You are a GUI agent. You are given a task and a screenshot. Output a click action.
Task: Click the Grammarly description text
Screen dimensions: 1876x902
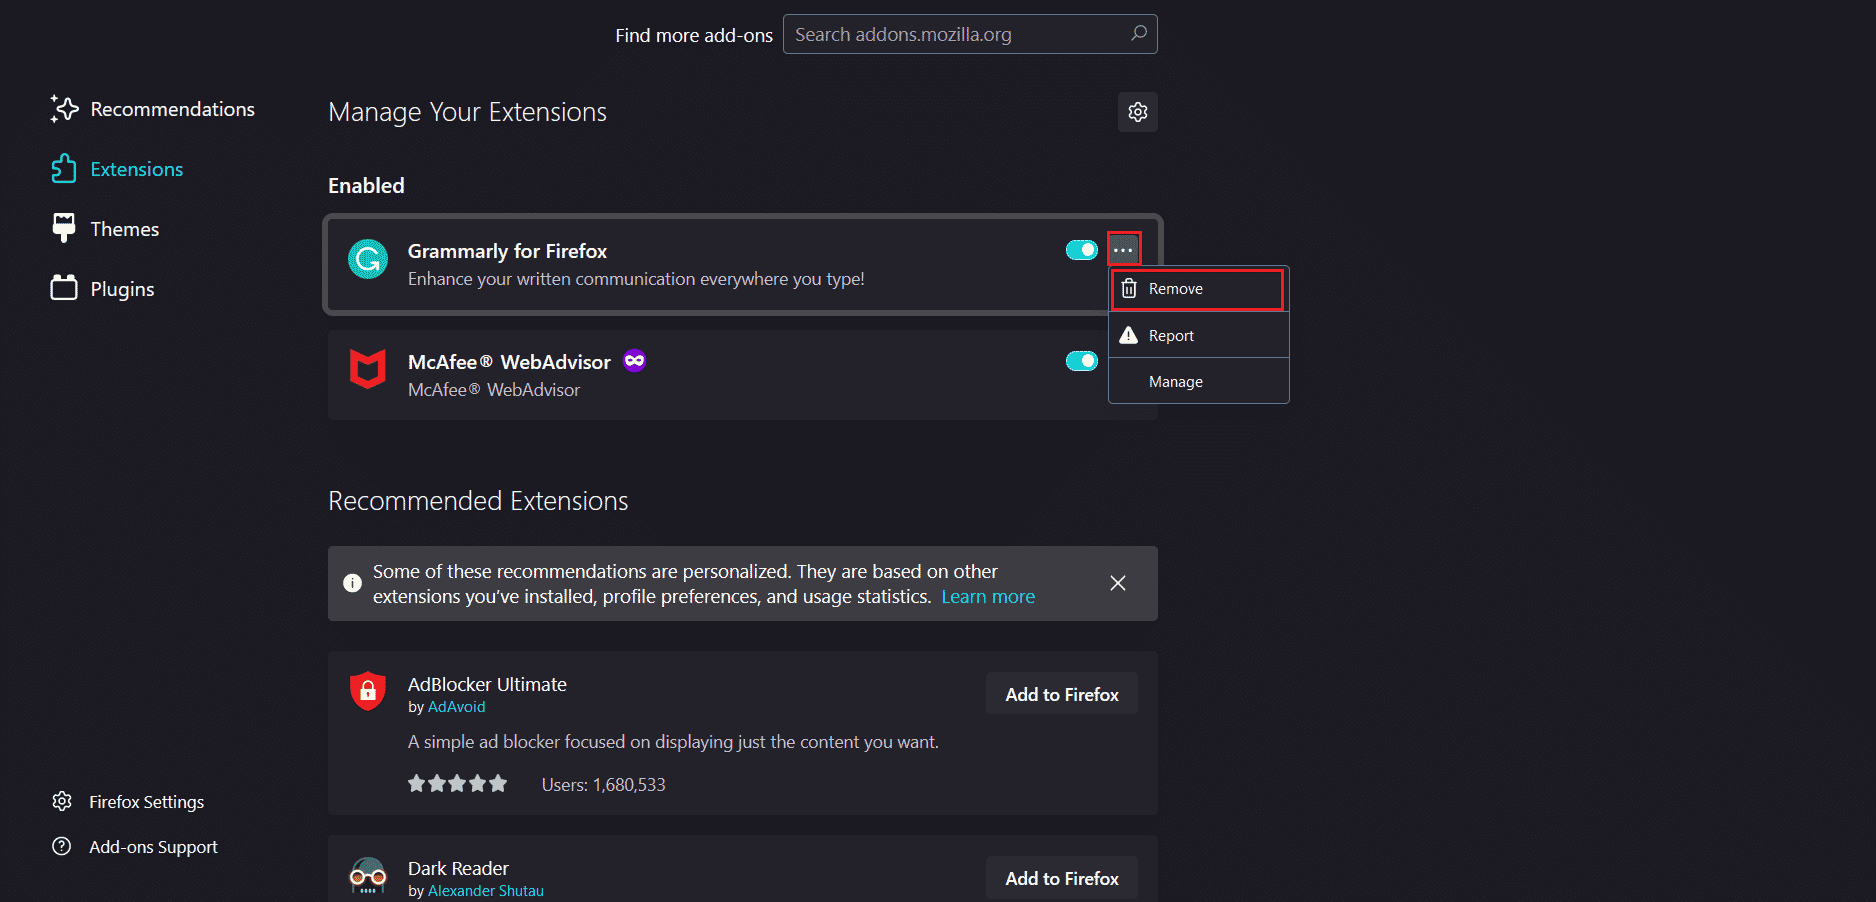coord(636,279)
